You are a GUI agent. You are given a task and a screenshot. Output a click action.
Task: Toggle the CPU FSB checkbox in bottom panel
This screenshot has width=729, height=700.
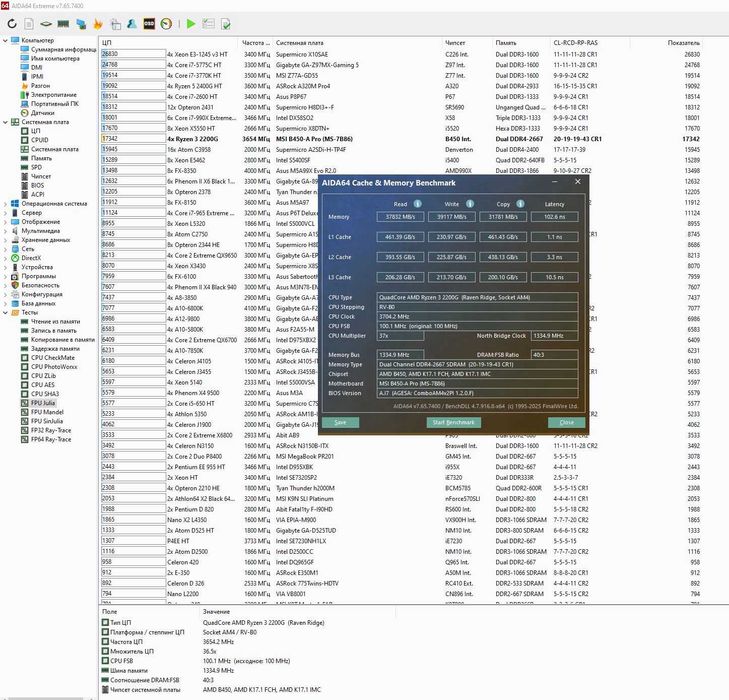coord(105,660)
